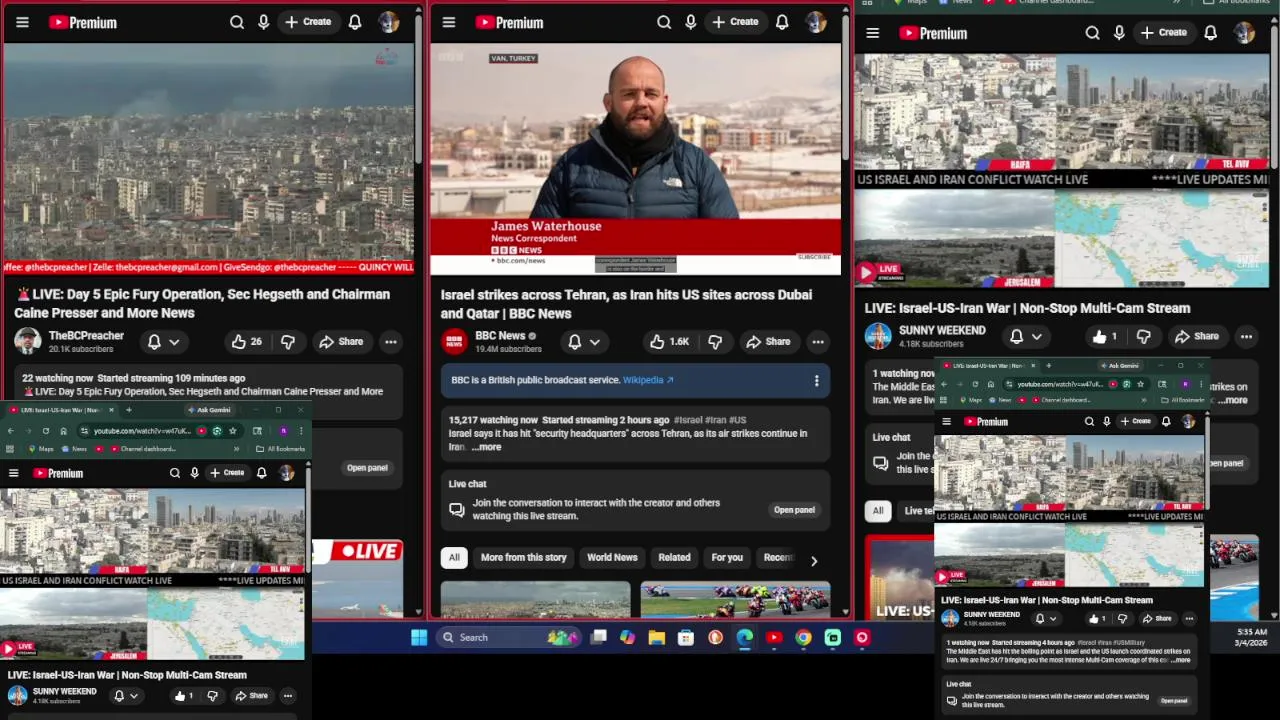The image size is (1280, 720).
Task: Open motorcycle race thumbnail in BBC window
Action: pyautogui.click(x=735, y=600)
